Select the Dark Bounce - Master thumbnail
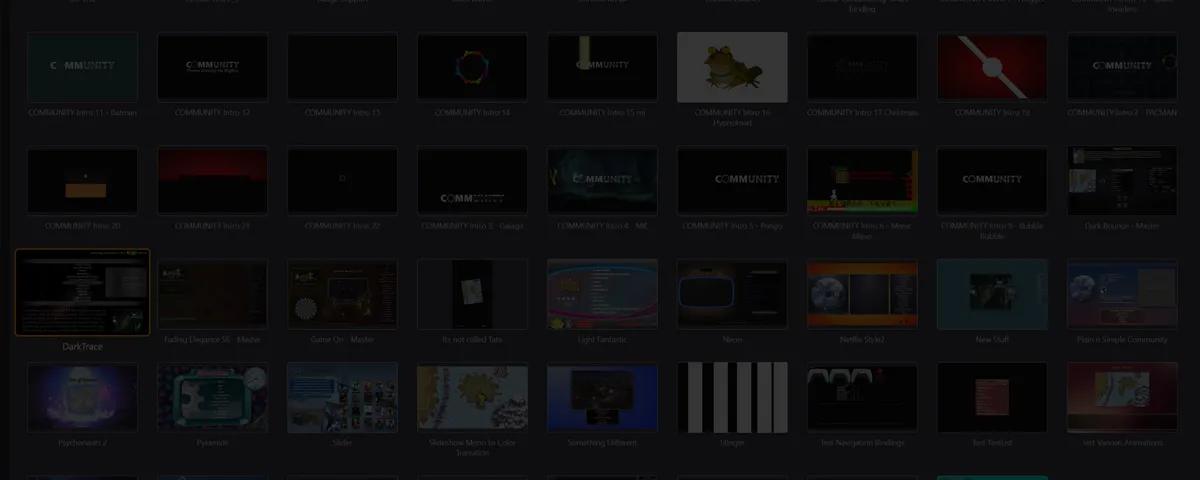Viewport: 1200px width, 480px height. 1122,181
